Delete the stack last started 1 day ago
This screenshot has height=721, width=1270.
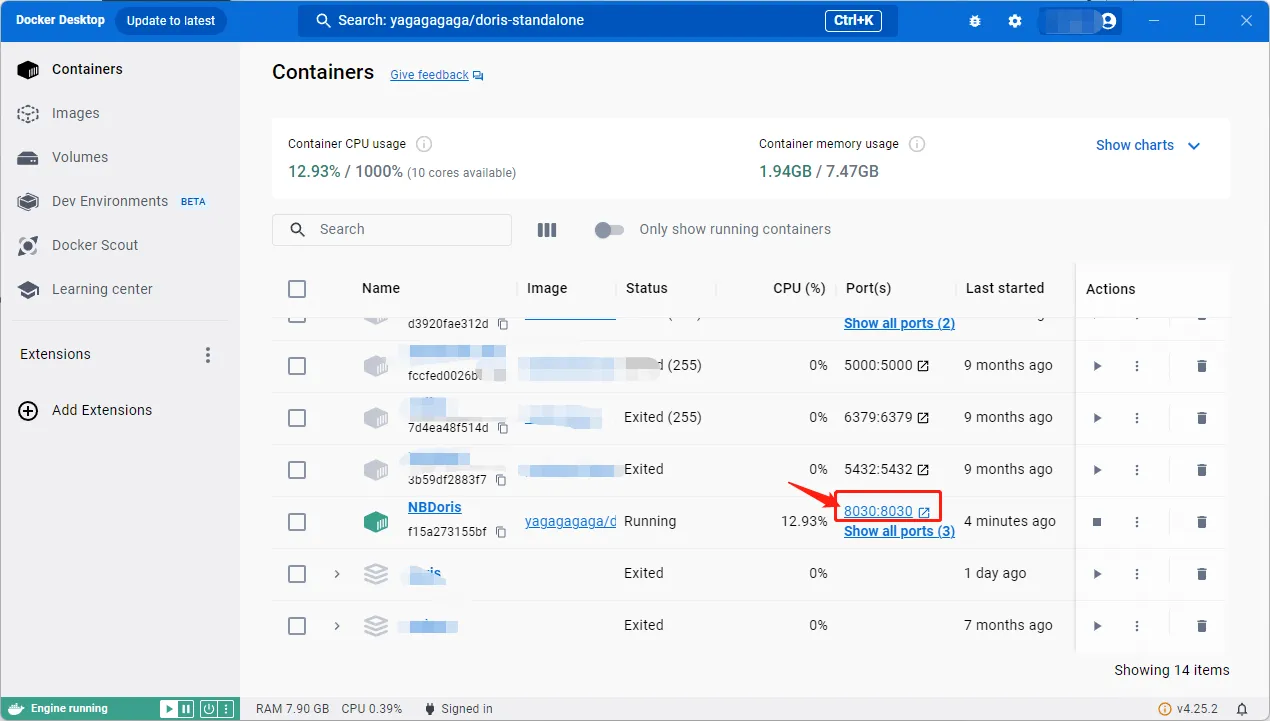click(x=1202, y=574)
